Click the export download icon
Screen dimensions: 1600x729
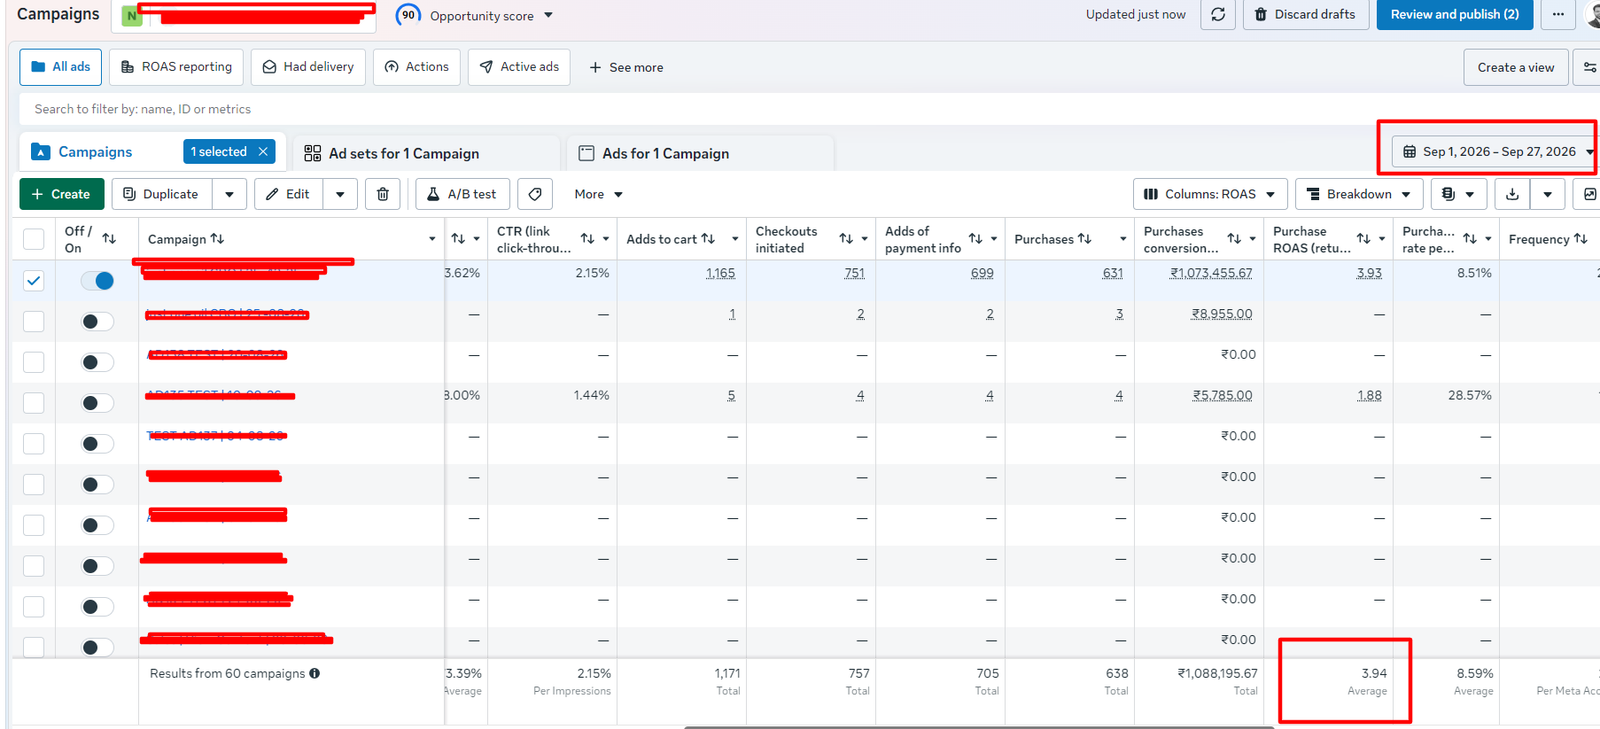(x=1512, y=194)
